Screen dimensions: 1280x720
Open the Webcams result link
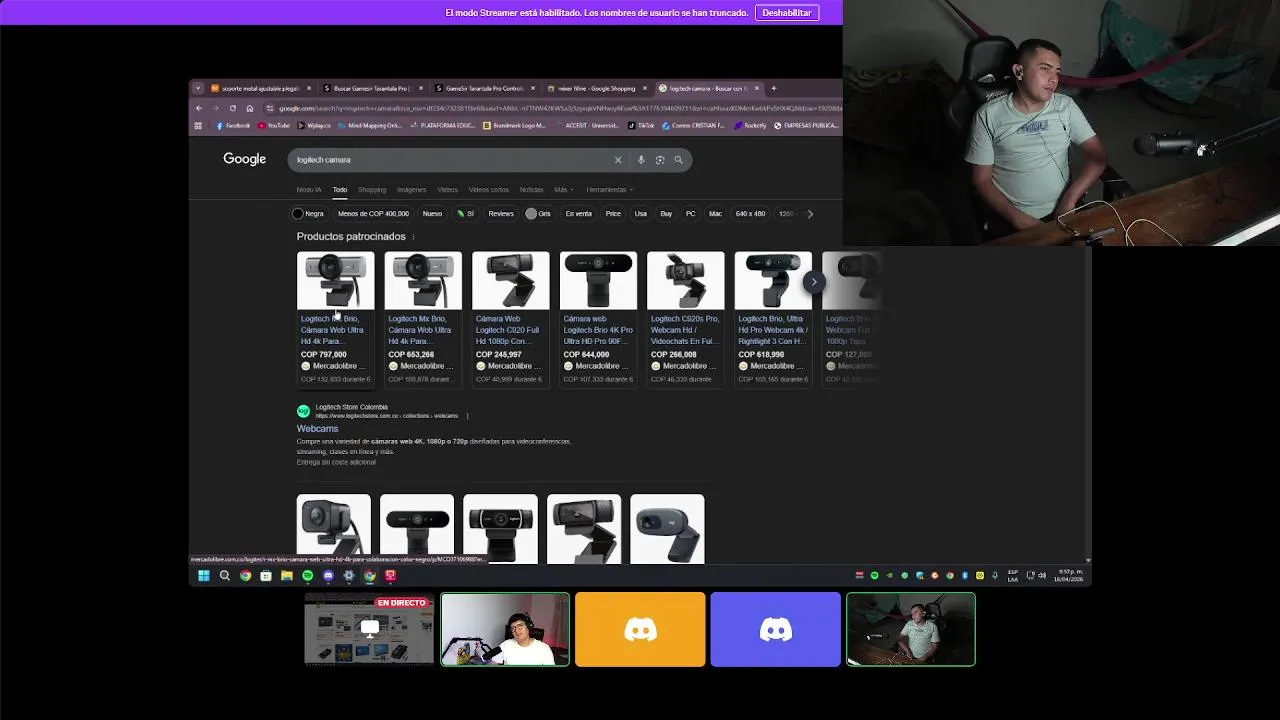click(317, 429)
